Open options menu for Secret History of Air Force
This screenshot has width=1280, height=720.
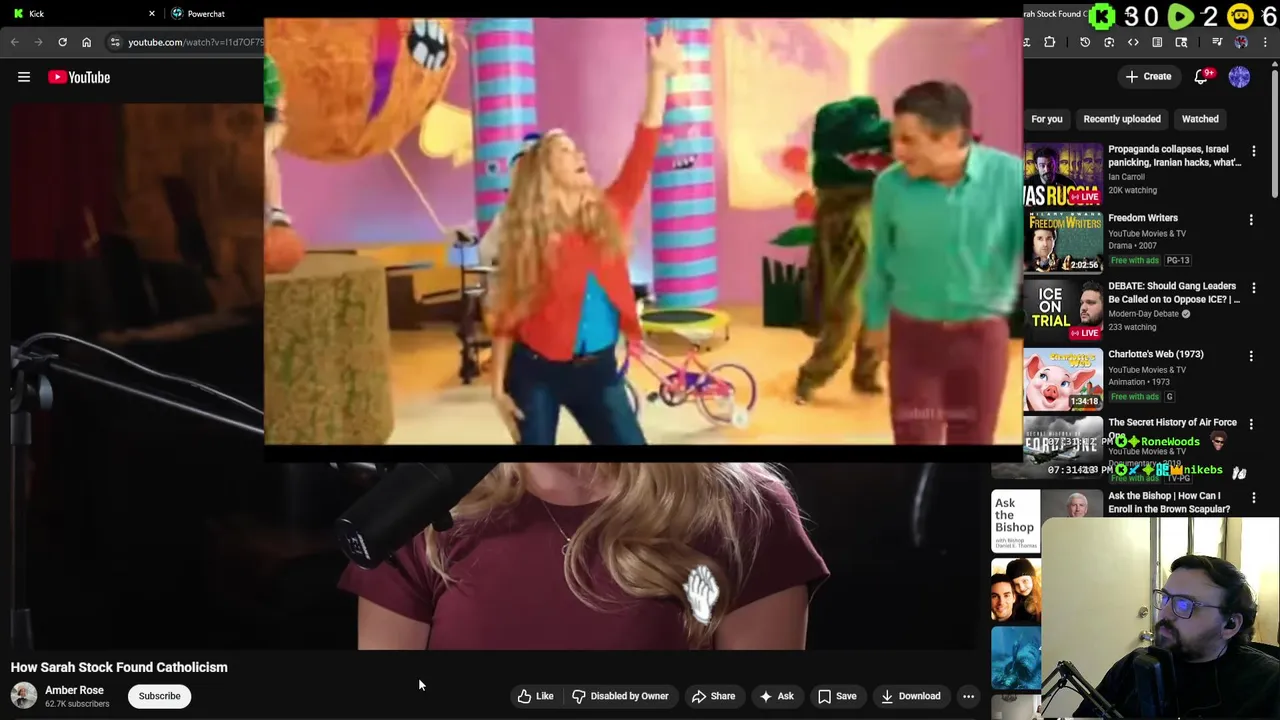coord(1251,424)
